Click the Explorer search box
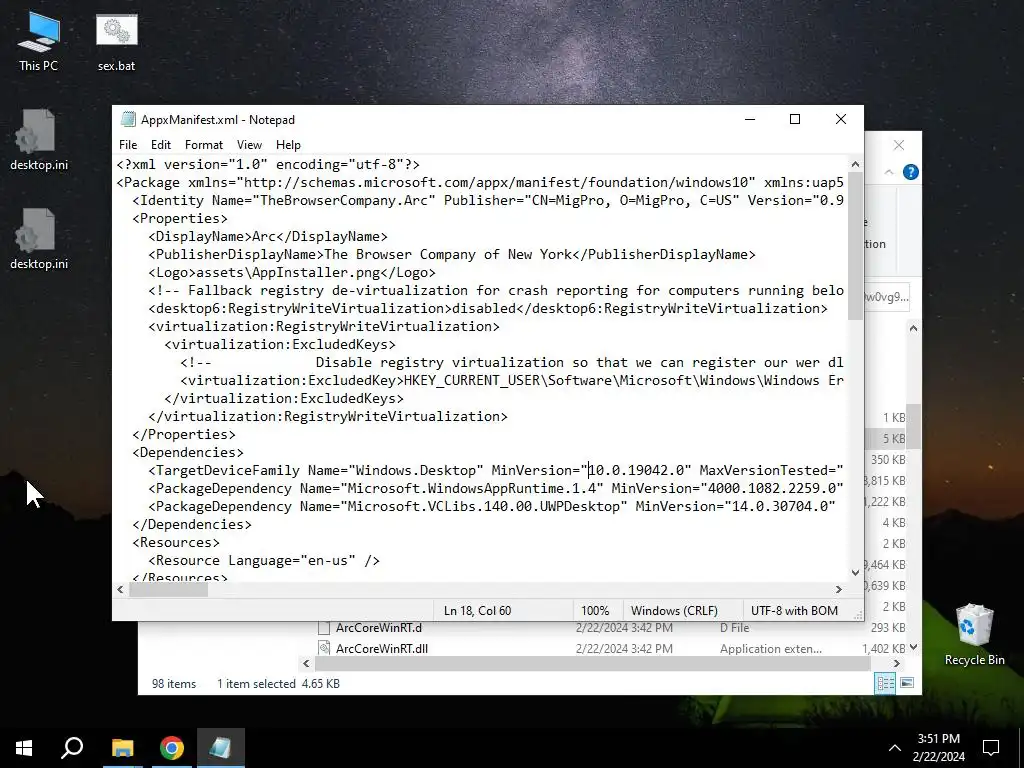The width and height of the screenshot is (1024, 768). [887, 297]
